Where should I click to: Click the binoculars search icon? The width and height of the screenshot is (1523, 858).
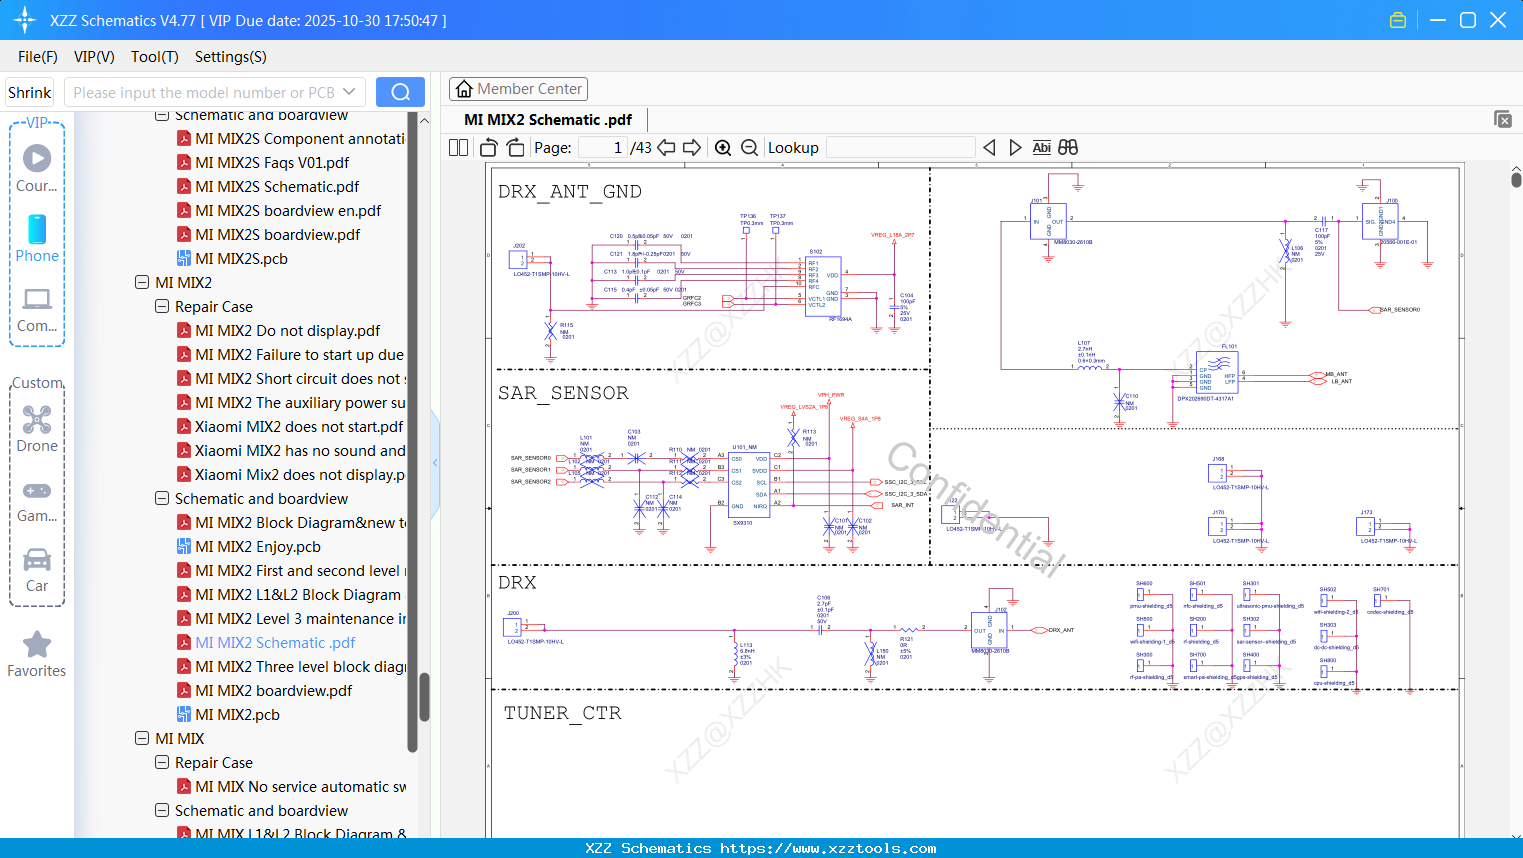(1068, 148)
